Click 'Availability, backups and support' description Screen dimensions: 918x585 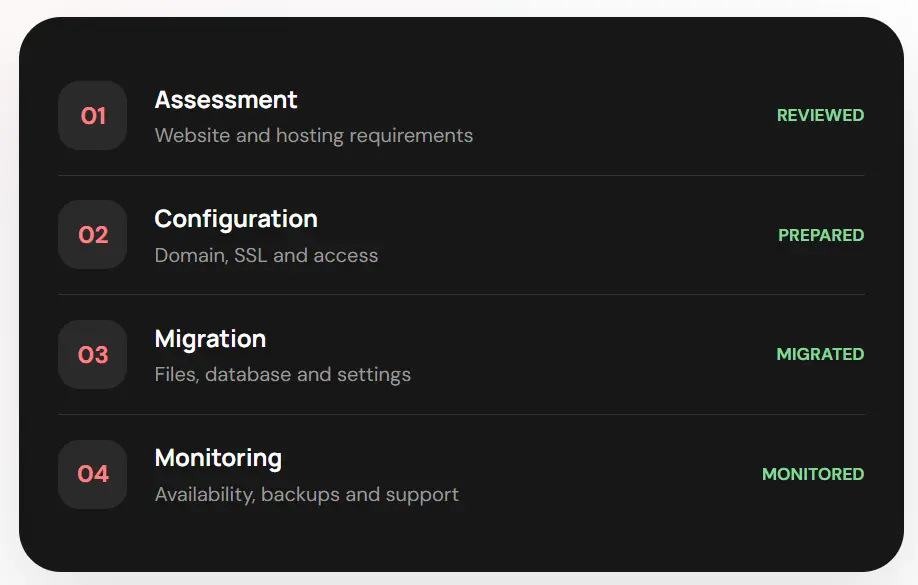pyautogui.click(x=307, y=495)
